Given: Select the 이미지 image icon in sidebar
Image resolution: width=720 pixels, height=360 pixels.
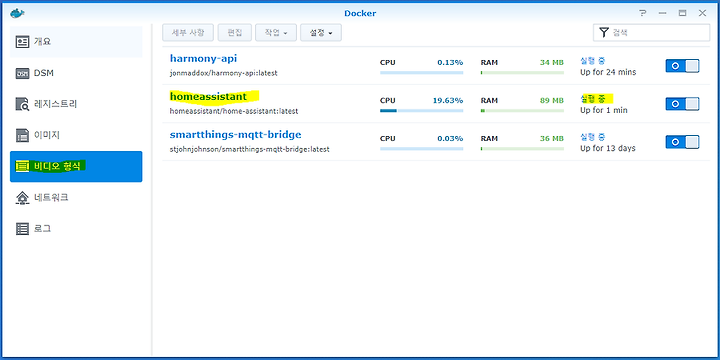Looking at the screenshot, I should click(22, 135).
